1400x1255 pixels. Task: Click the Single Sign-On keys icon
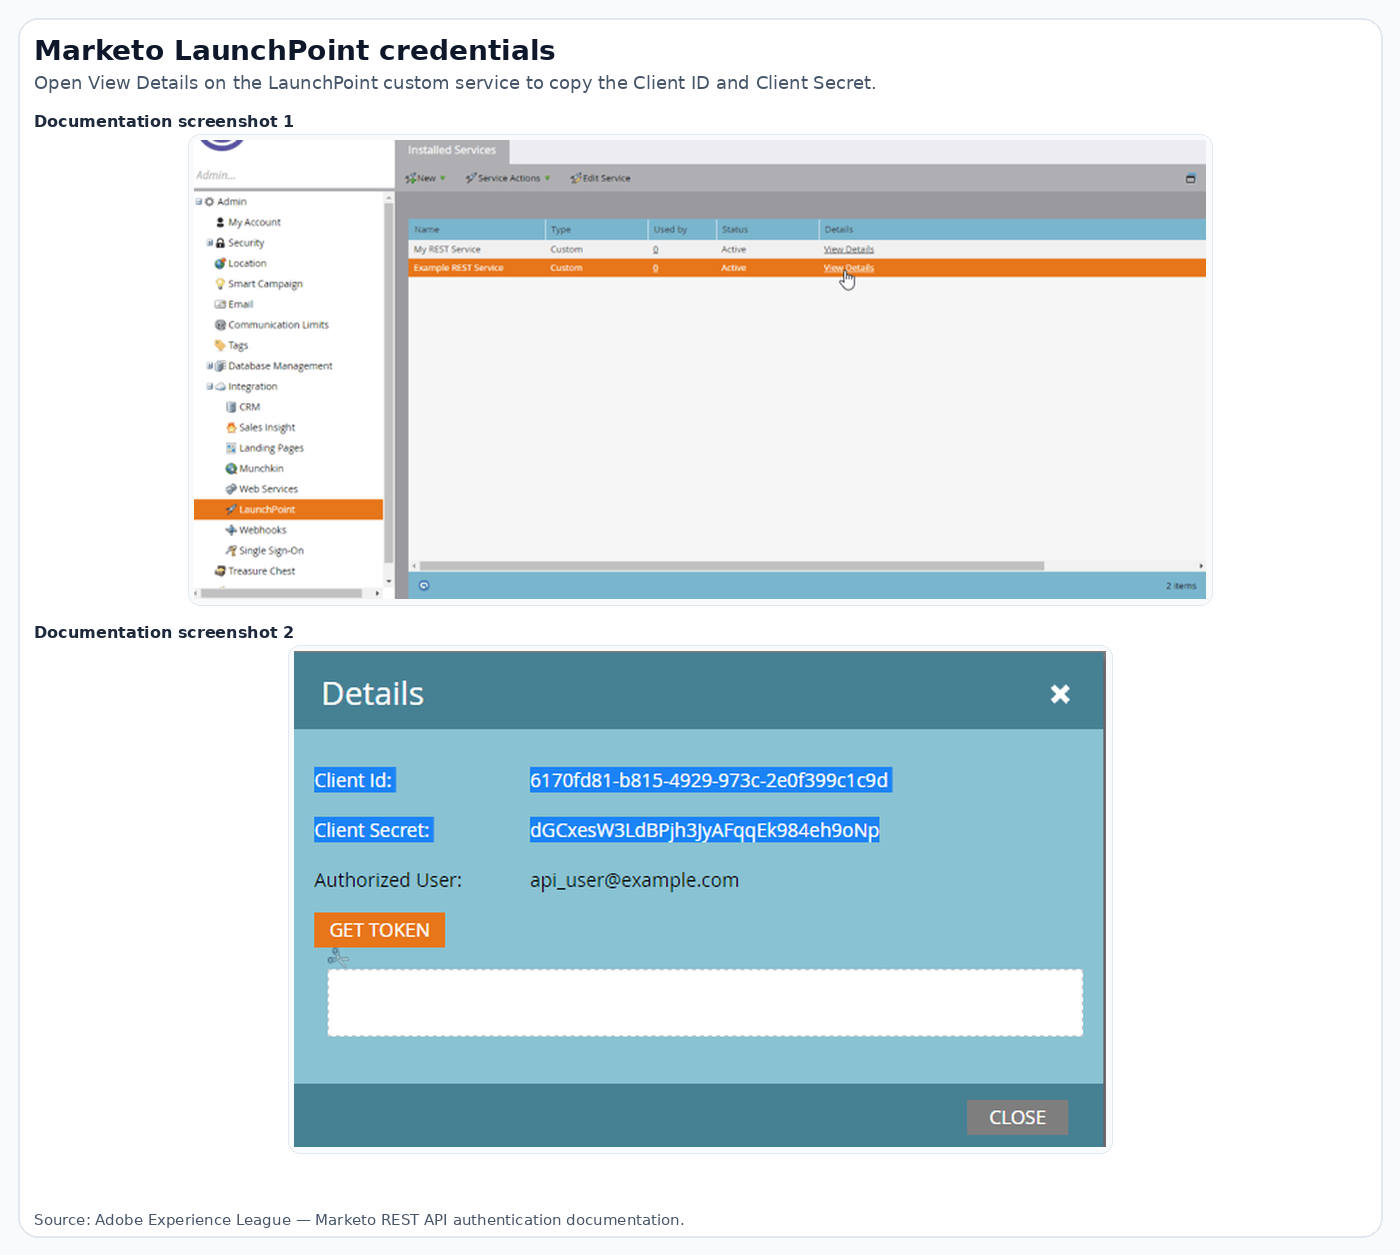[231, 550]
